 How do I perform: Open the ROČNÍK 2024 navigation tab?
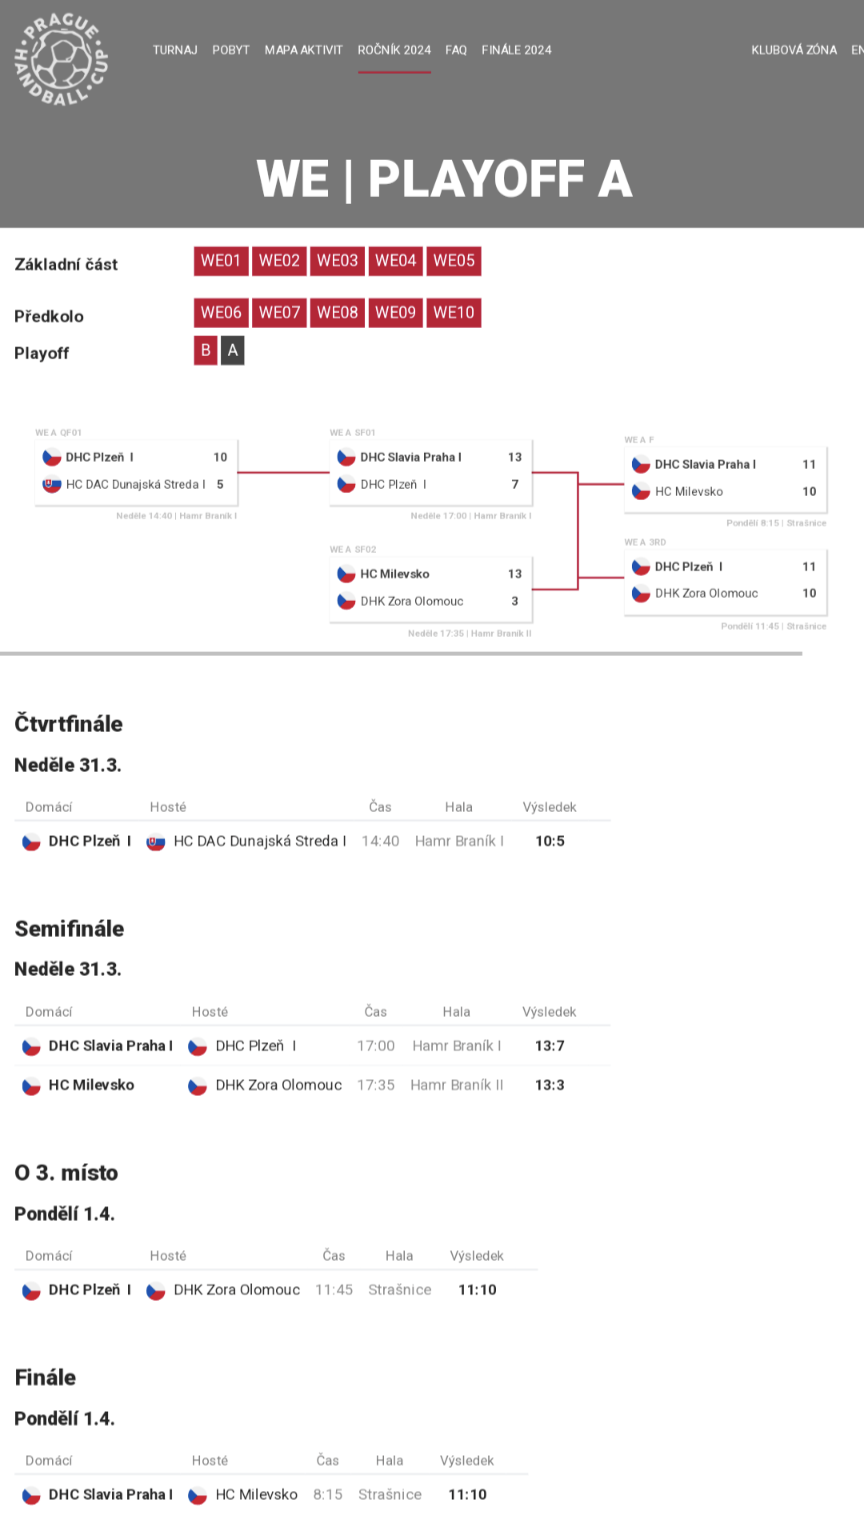[394, 50]
